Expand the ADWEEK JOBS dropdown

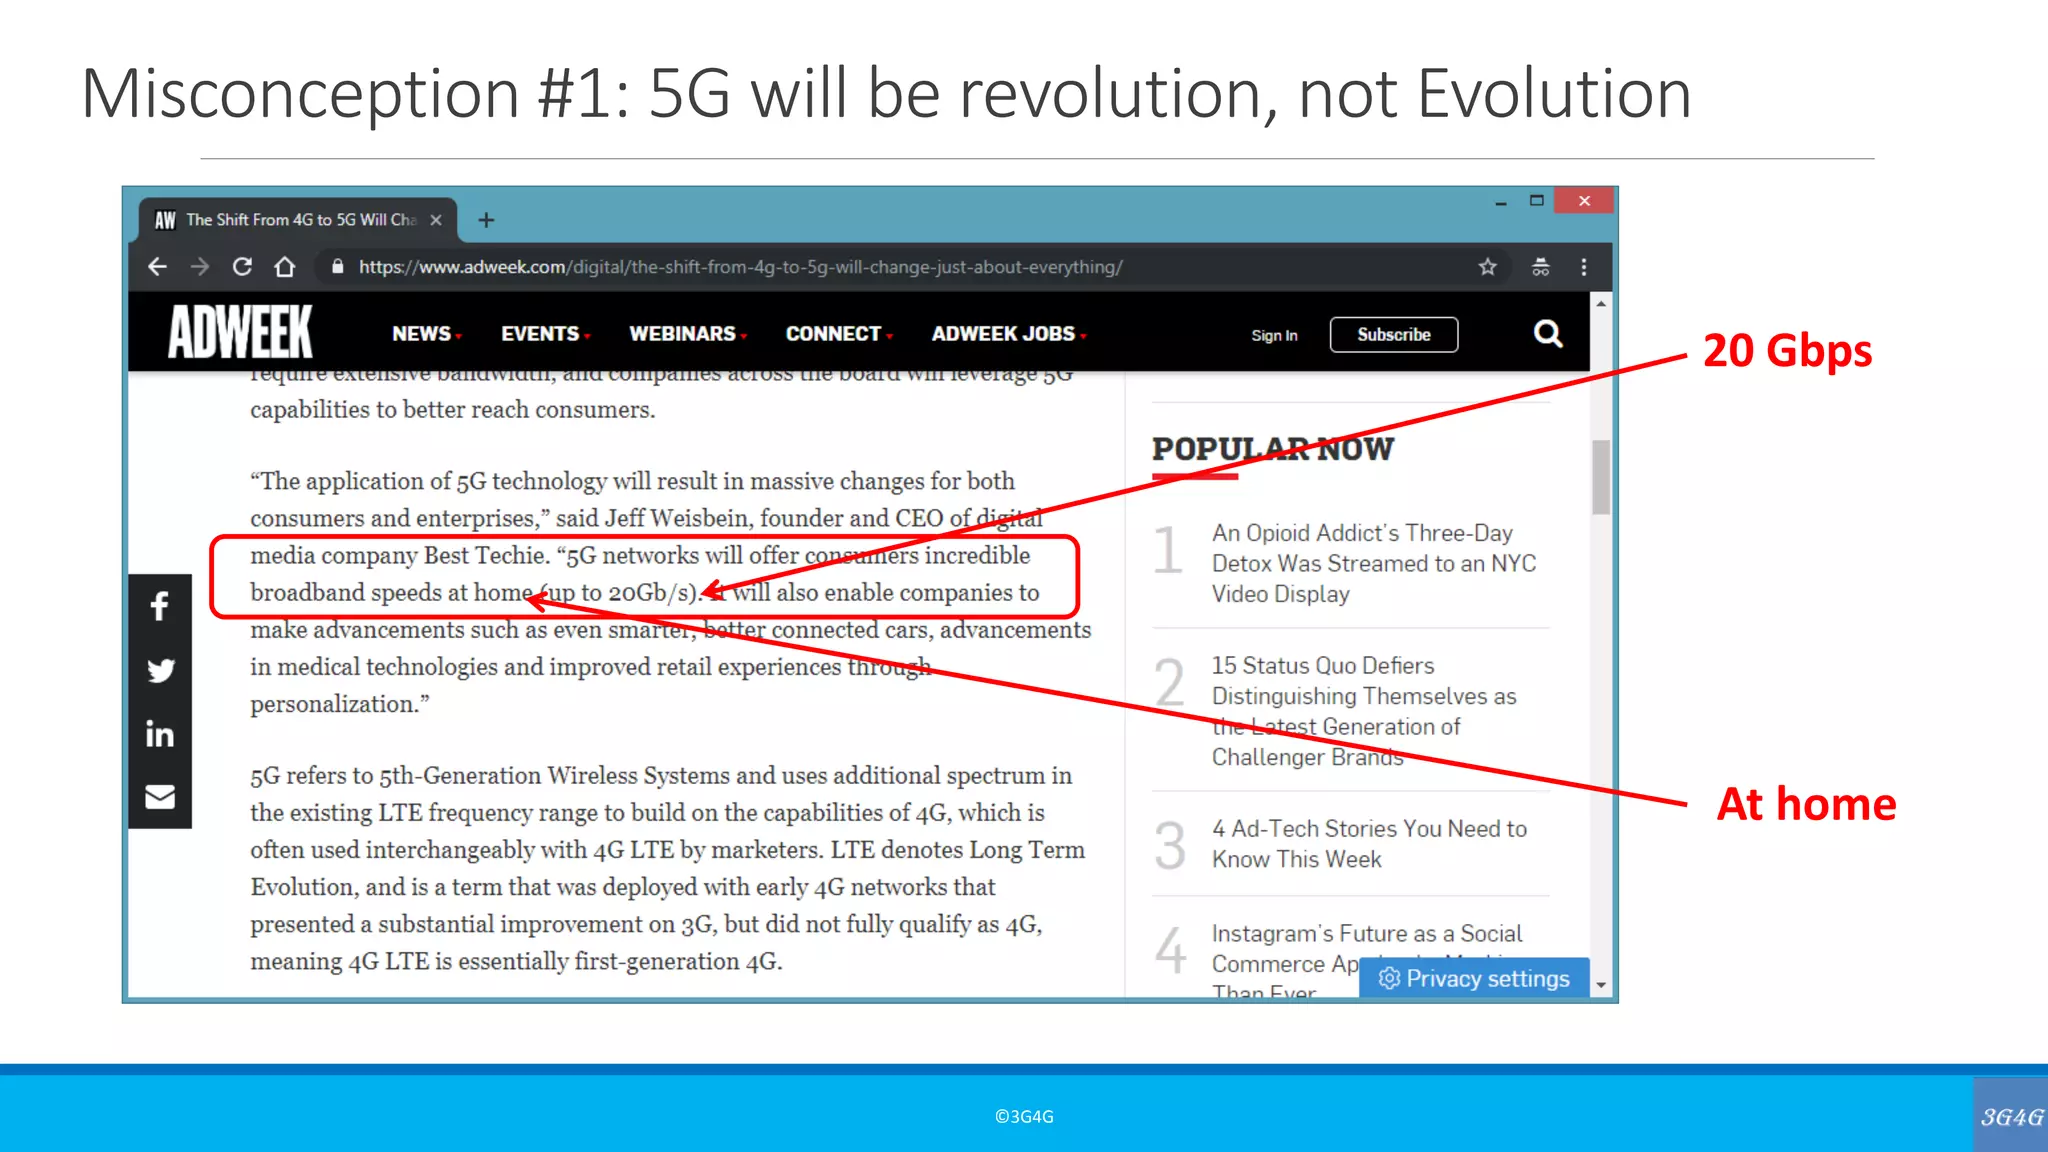(1008, 334)
